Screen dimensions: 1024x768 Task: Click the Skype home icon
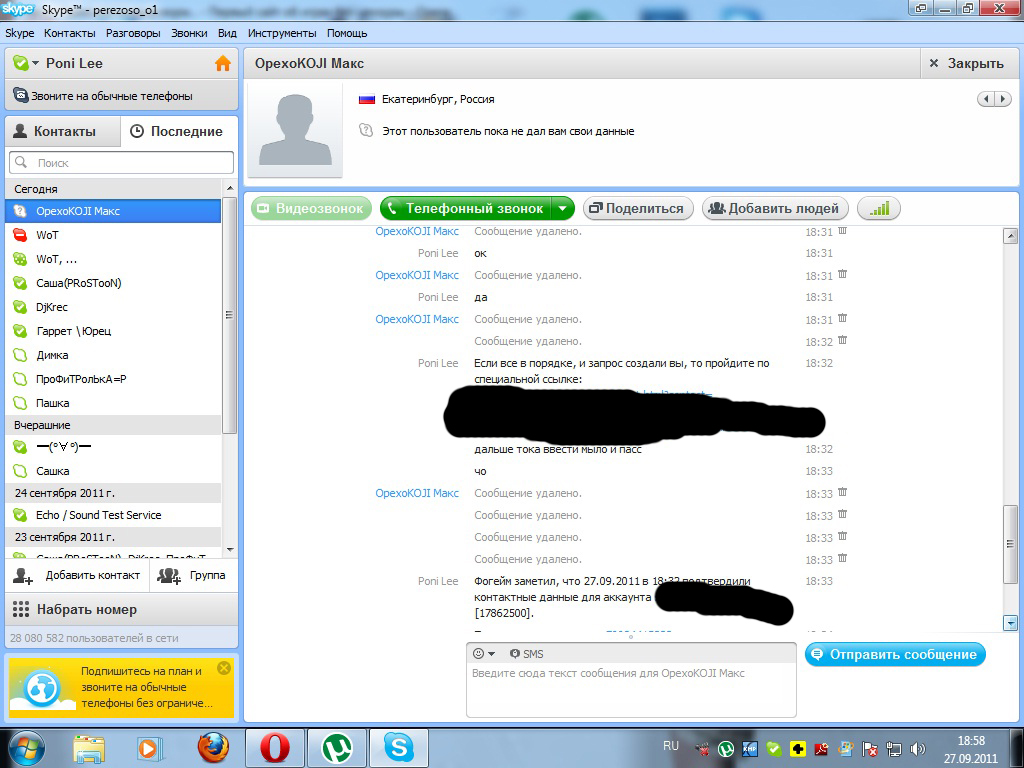222,63
